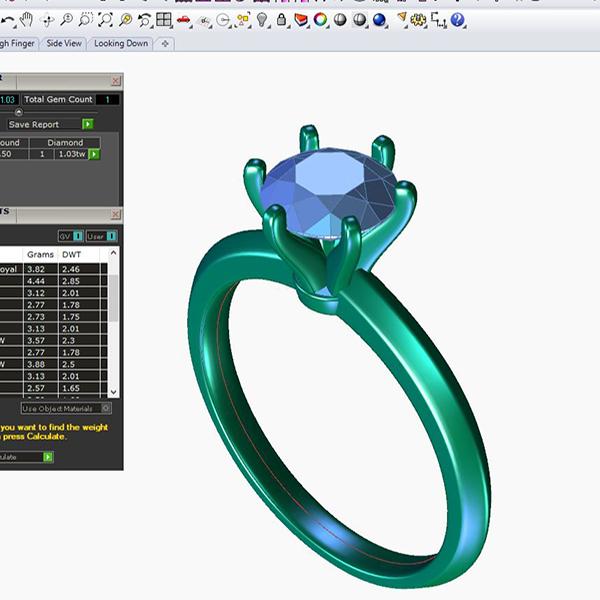The image size is (600, 600).
Task: Close the gem report panel
Action: pyautogui.click(x=116, y=81)
